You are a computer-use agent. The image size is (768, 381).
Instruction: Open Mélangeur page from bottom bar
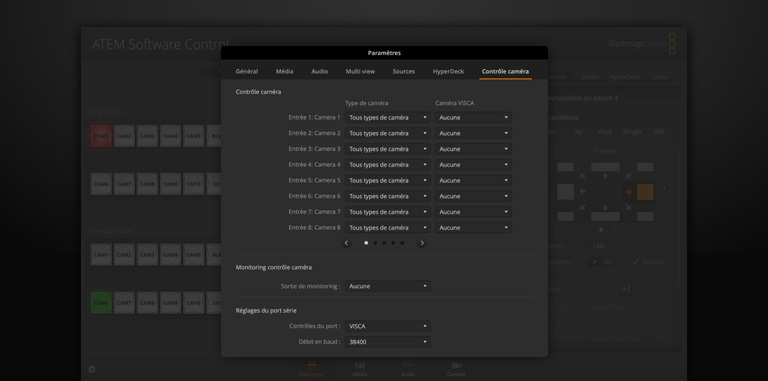coord(312,369)
